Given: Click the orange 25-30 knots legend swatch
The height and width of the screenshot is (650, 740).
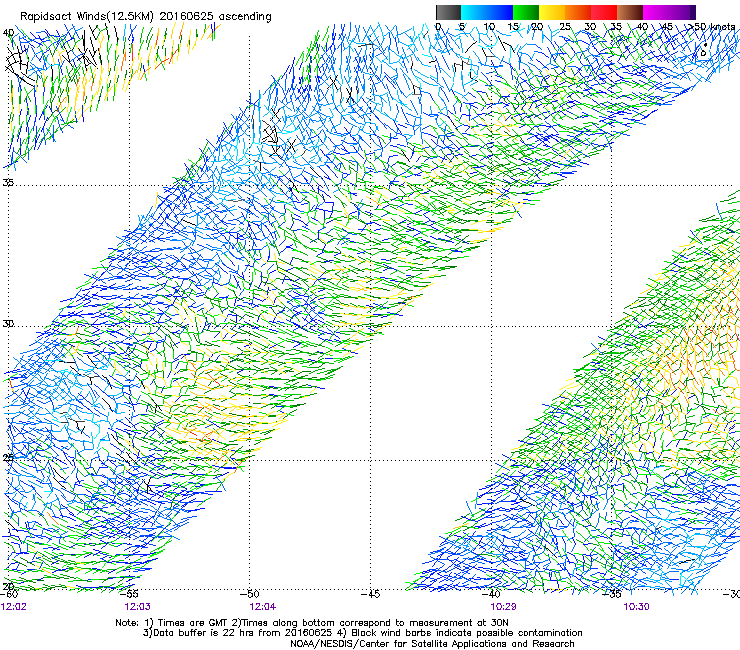Looking at the screenshot, I should click(578, 12).
